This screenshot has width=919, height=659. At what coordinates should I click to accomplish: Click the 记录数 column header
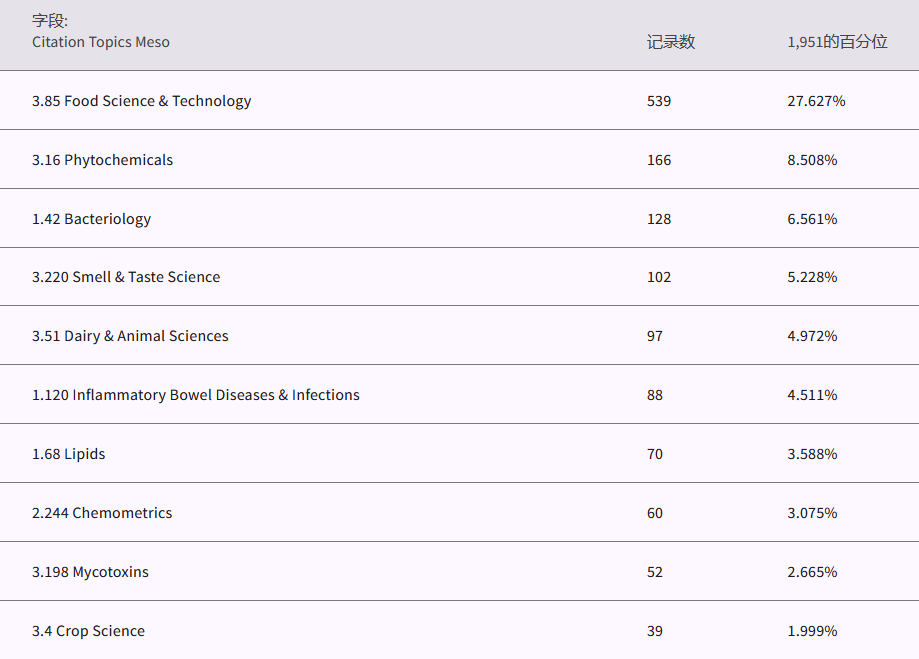coord(670,42)
